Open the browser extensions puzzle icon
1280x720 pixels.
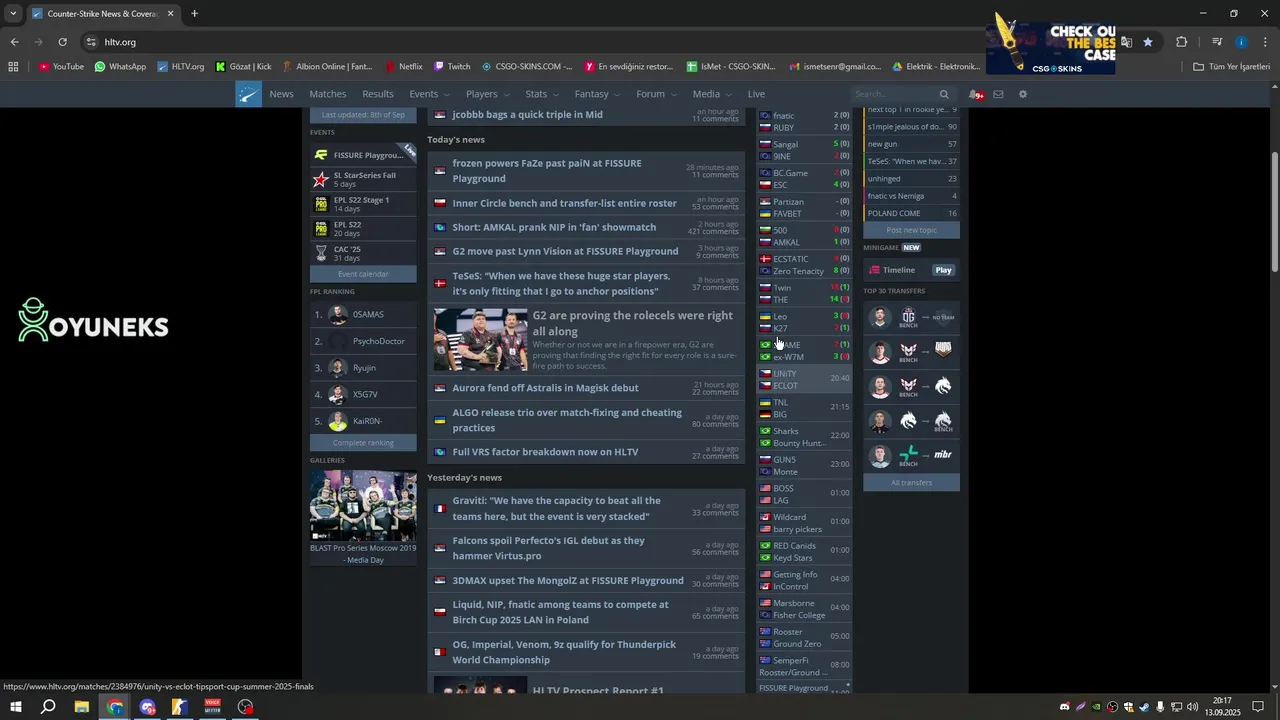(1181, 42)
